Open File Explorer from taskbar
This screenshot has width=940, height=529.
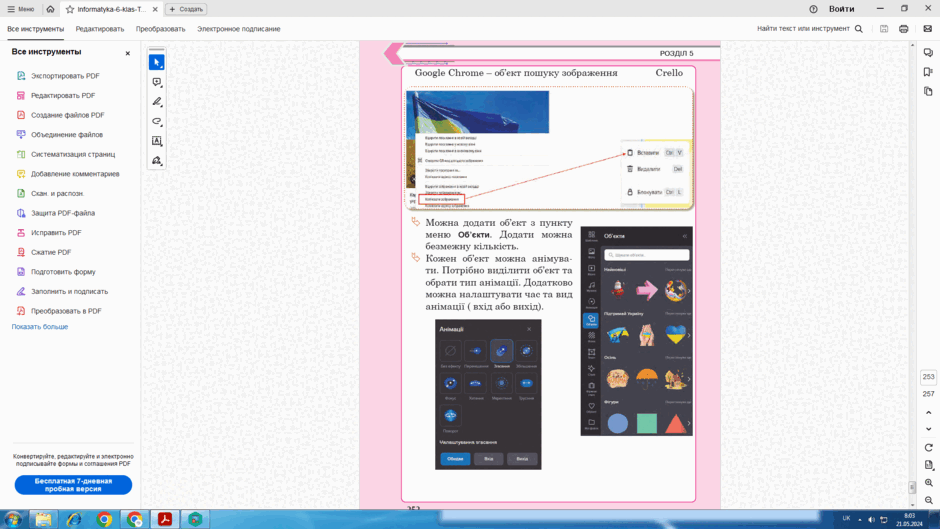point(43,519)
